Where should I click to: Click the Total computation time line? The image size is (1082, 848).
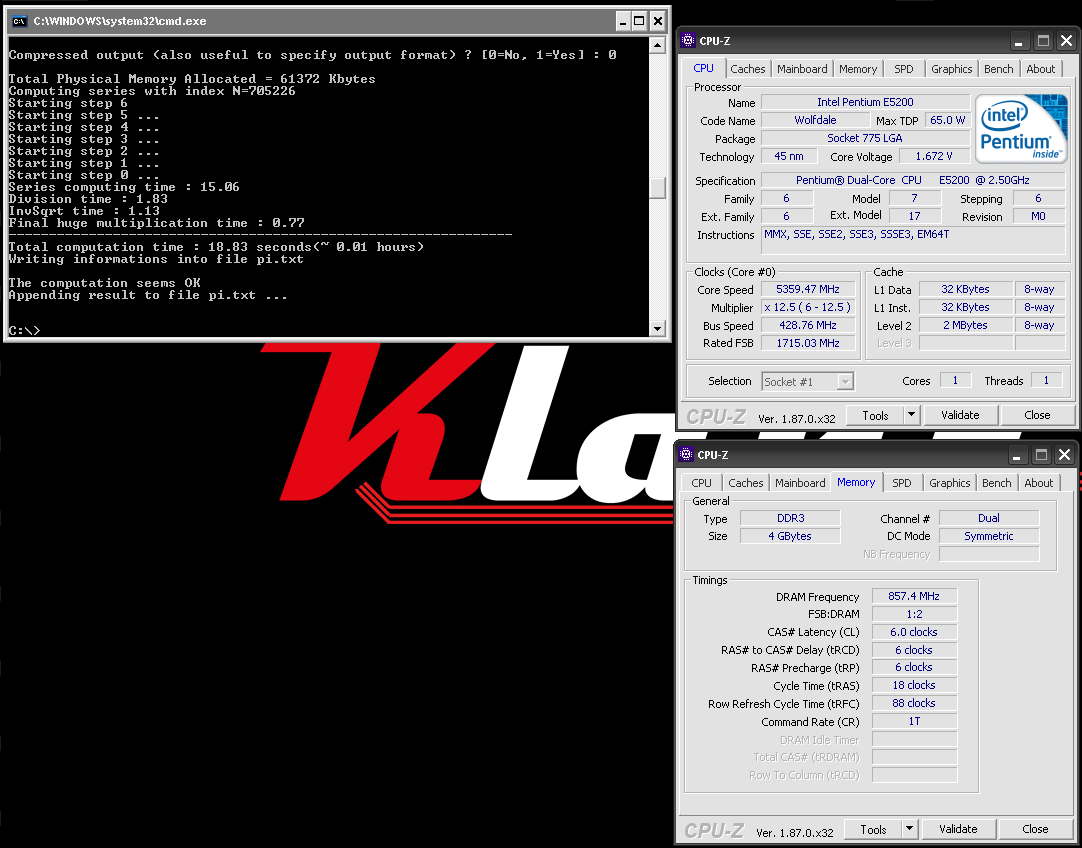[216, 247]
